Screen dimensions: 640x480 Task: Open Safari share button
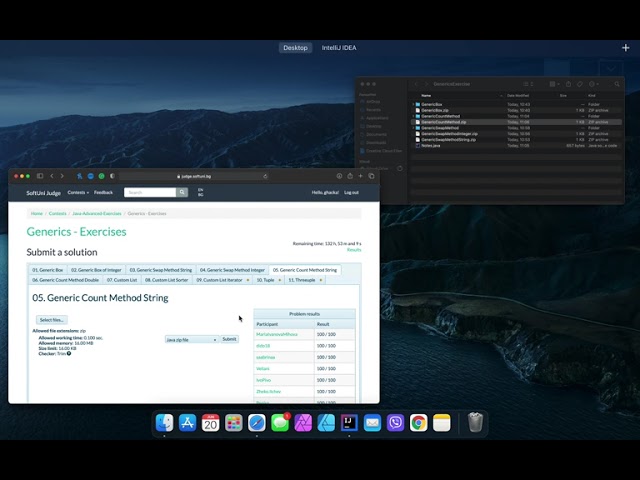[350, 176]
